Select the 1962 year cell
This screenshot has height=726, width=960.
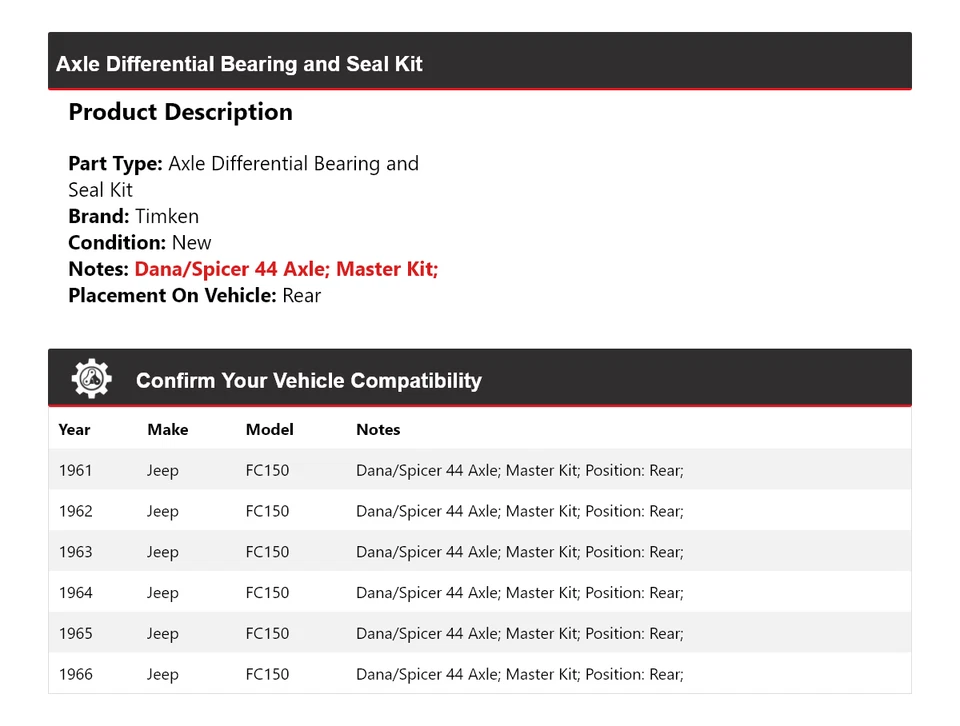click(x=75, y=511)
